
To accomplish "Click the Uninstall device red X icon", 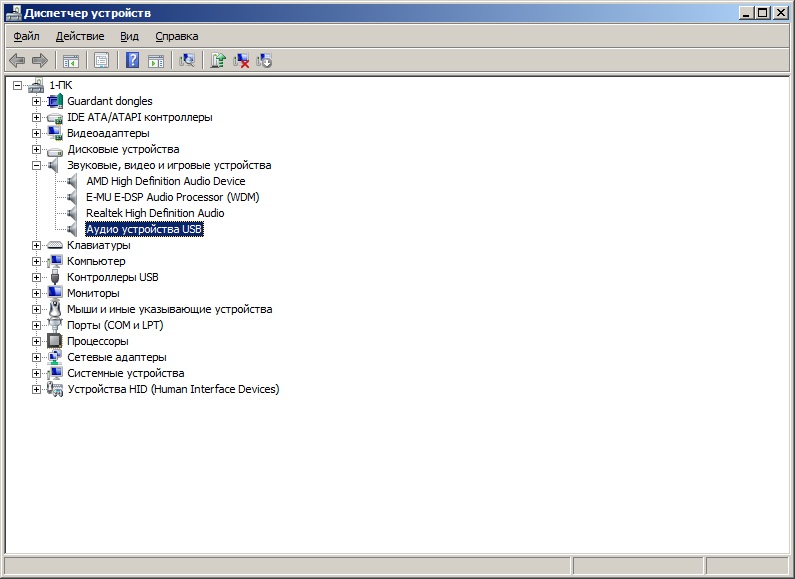I will pos(241,61).
